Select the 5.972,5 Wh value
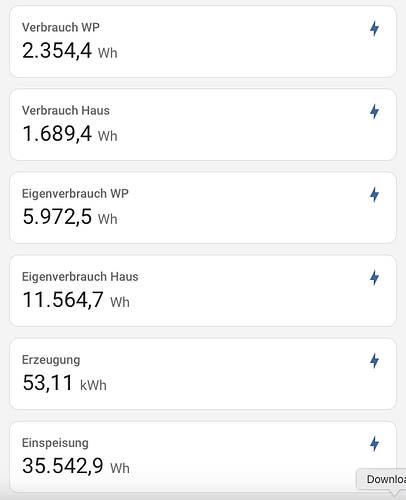This screenshot has width=406, height=500. [x=70, y=217]
